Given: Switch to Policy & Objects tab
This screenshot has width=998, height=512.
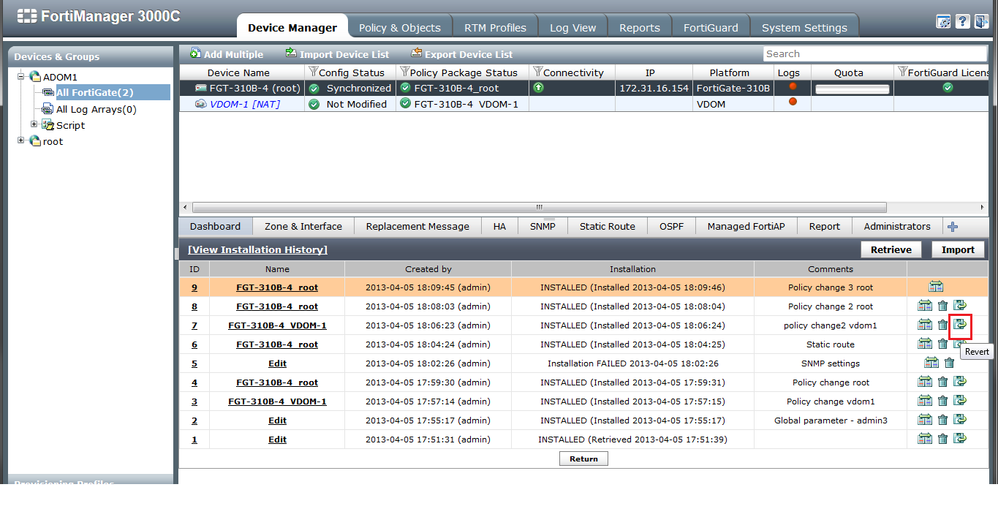Looking at the screenshot, I should click(x=400, y=27).
